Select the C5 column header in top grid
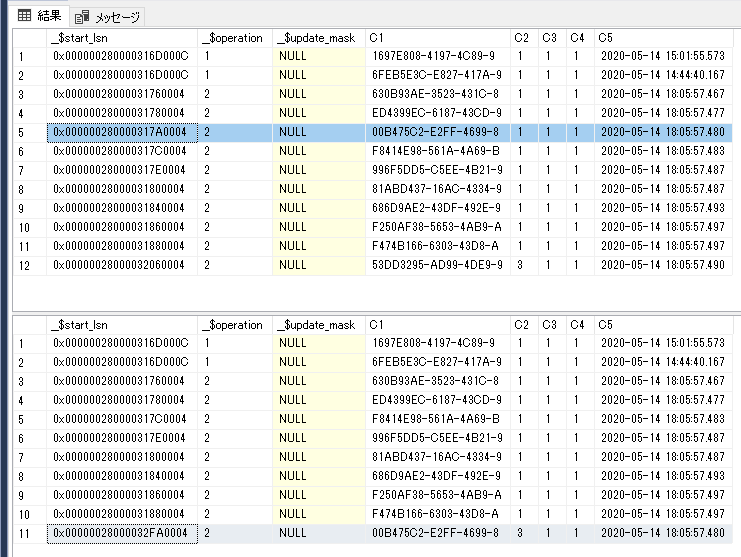 click(x=663, y=38)
